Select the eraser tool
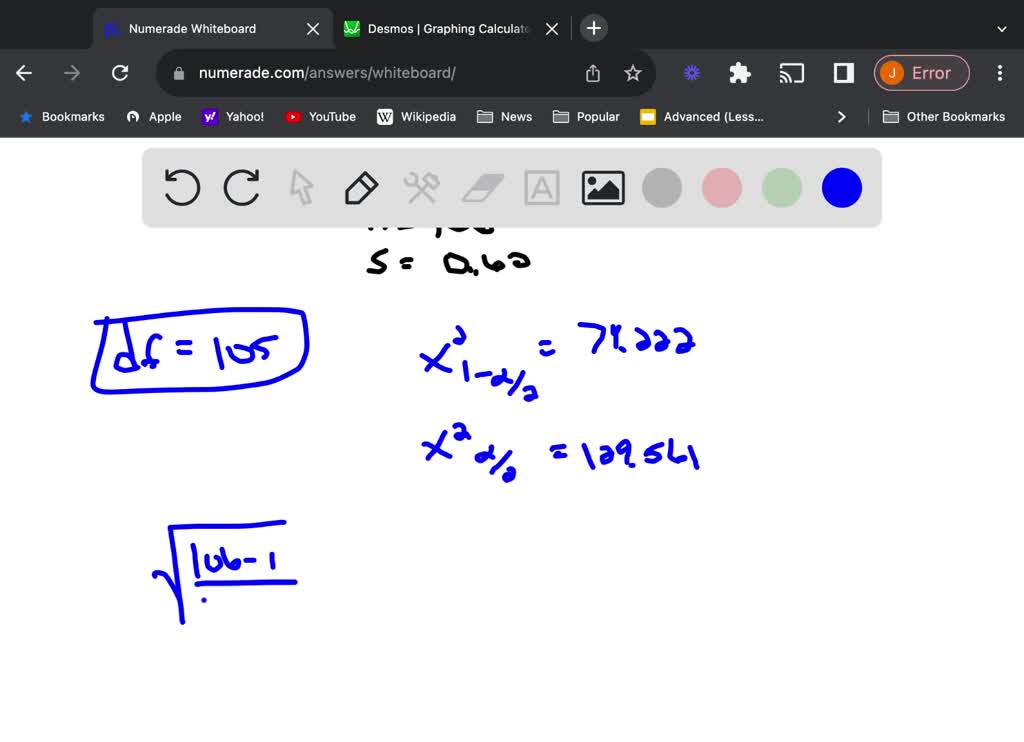This screenshot has height=742, width=1024. click(483, 189)
